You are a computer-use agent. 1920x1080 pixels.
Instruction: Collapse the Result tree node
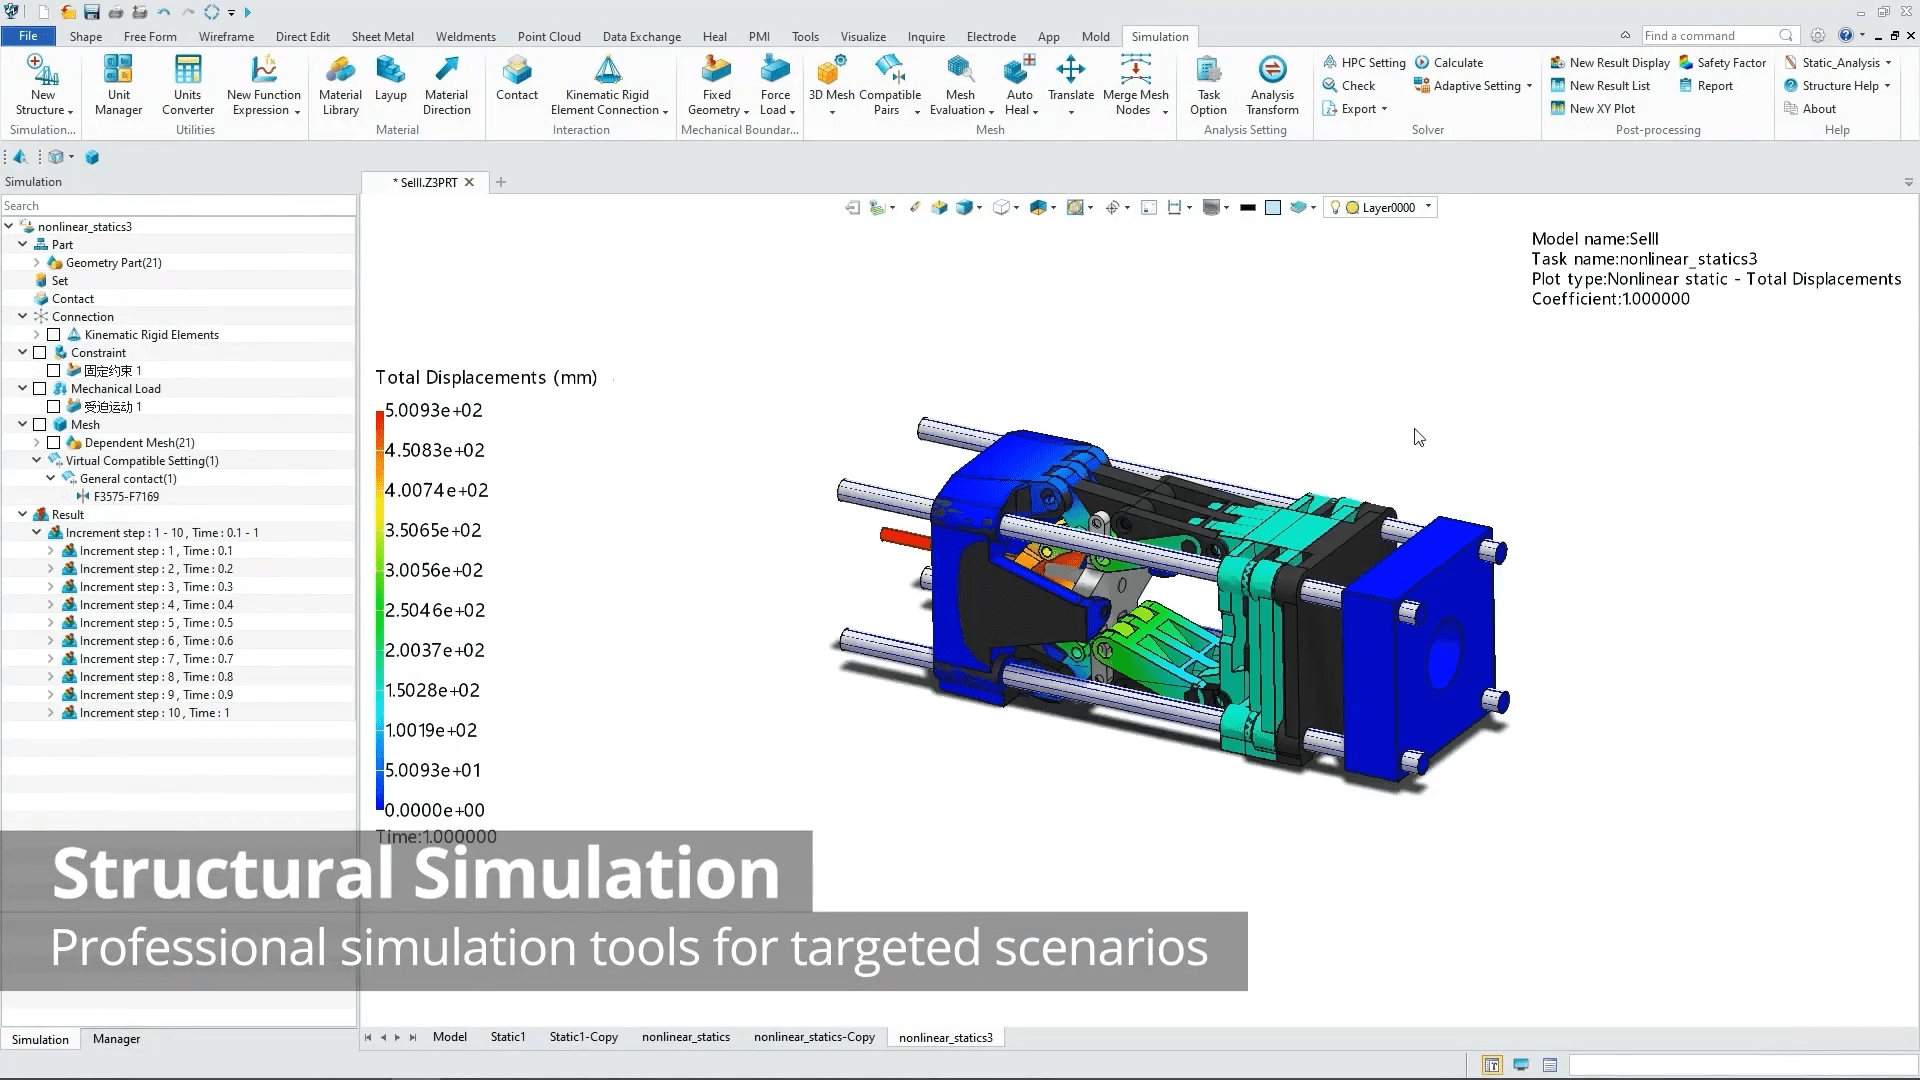(23, 515)
